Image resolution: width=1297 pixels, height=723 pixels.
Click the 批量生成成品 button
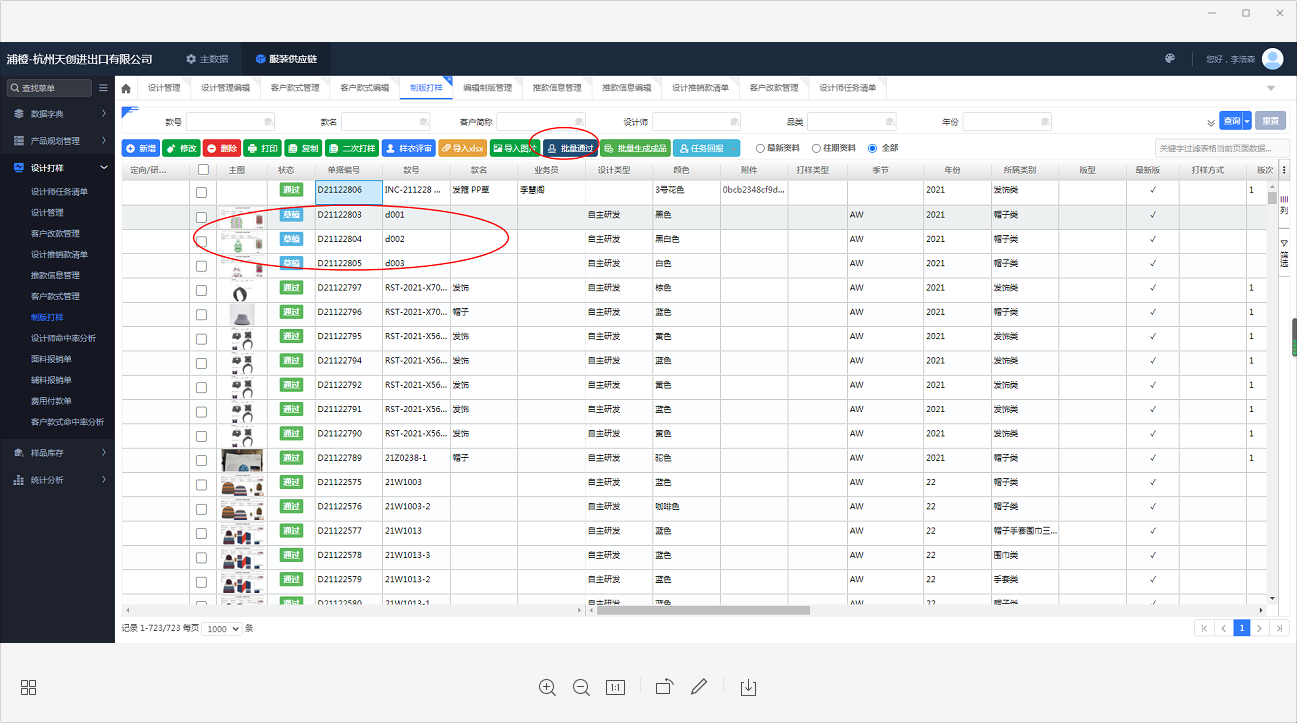(635, 148)
